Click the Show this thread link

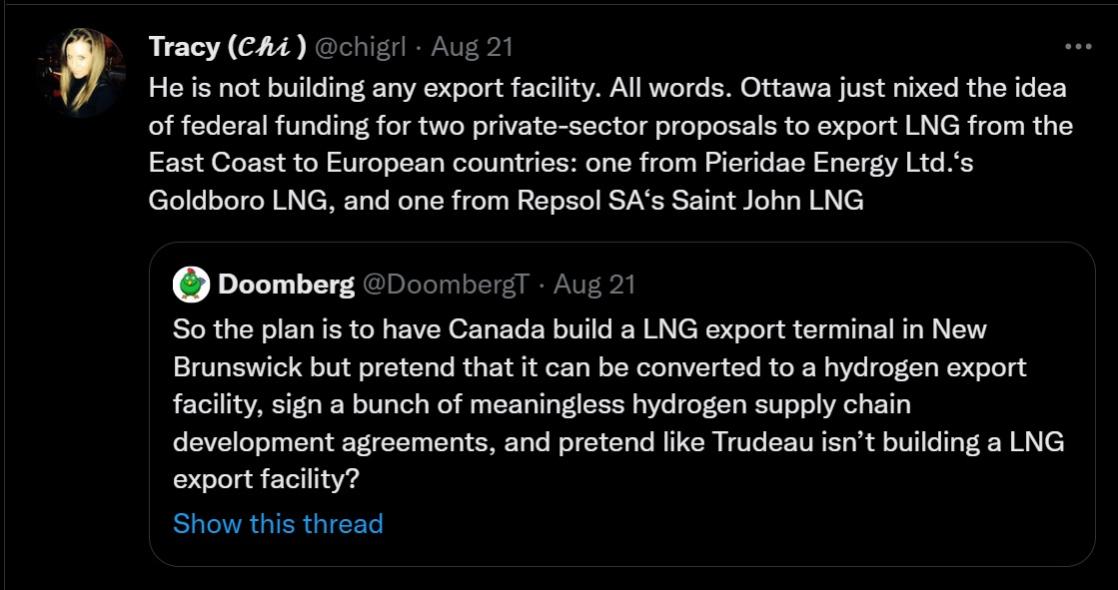click(278, 523)
